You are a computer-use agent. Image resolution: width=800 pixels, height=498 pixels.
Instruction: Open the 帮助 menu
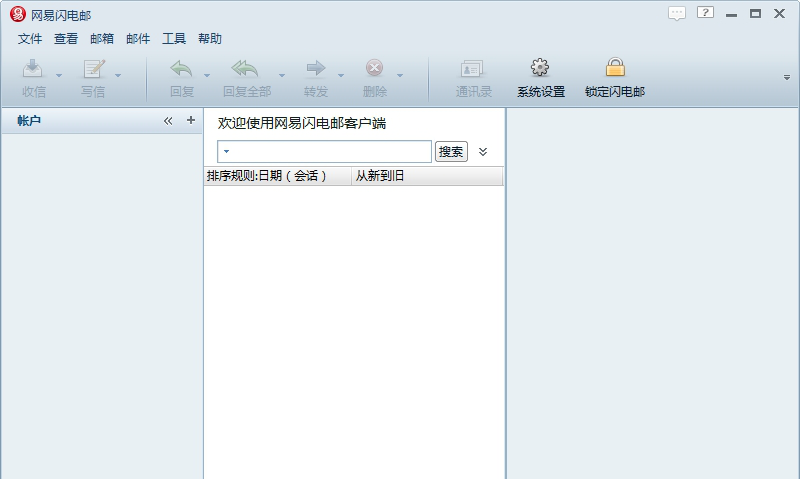[210, 39]
